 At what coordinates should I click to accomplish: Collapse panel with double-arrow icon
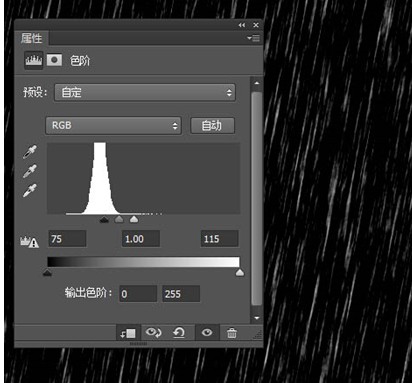242,25
